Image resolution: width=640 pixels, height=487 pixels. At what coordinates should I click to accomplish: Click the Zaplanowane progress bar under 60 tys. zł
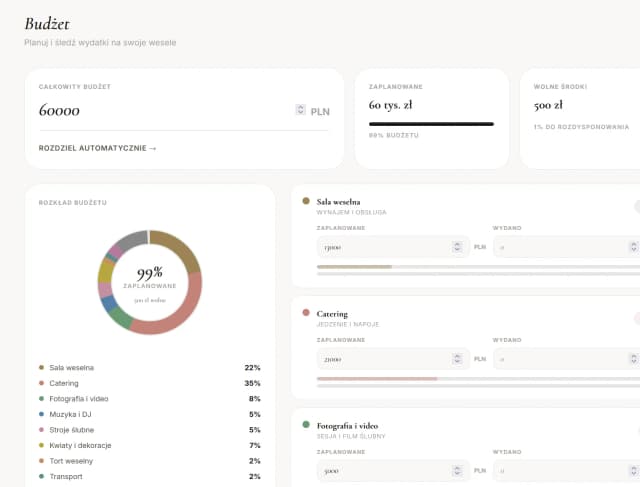click(x=431, y=124)
